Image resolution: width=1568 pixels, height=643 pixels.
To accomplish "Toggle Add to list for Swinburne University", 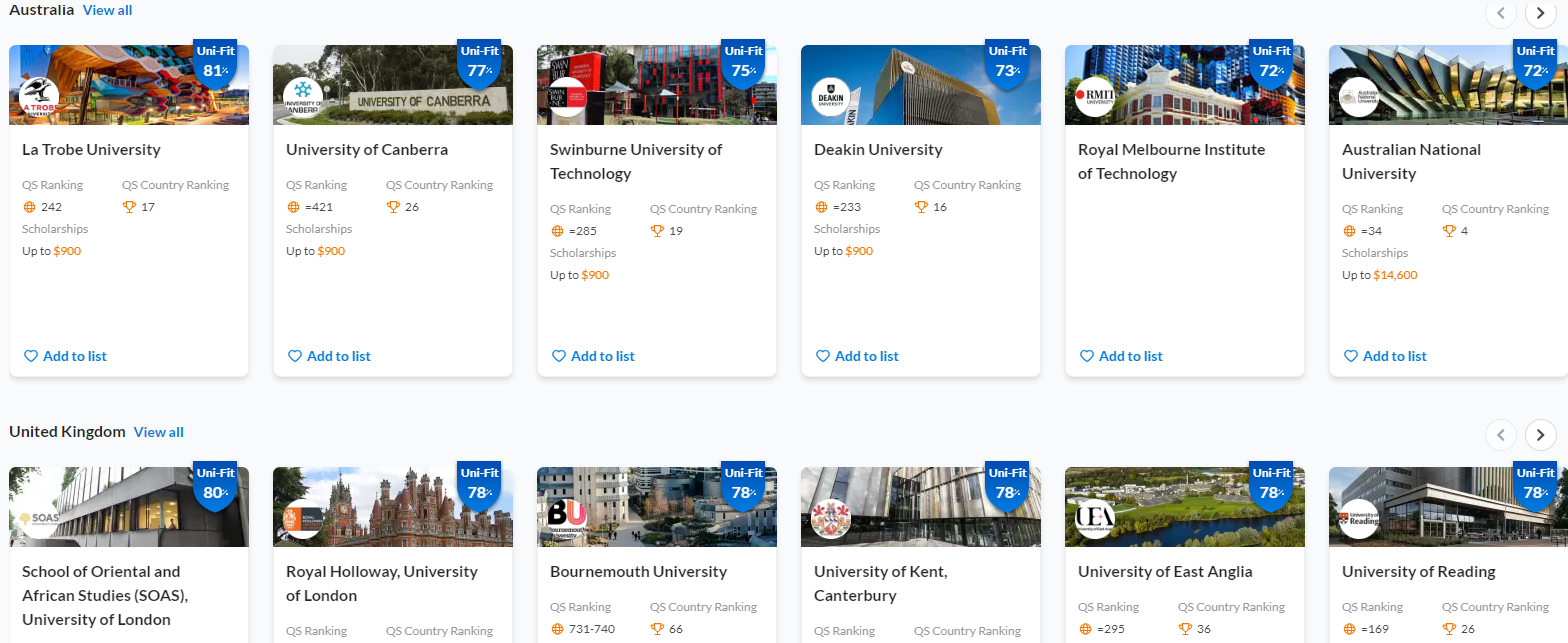I will point(593,356).
